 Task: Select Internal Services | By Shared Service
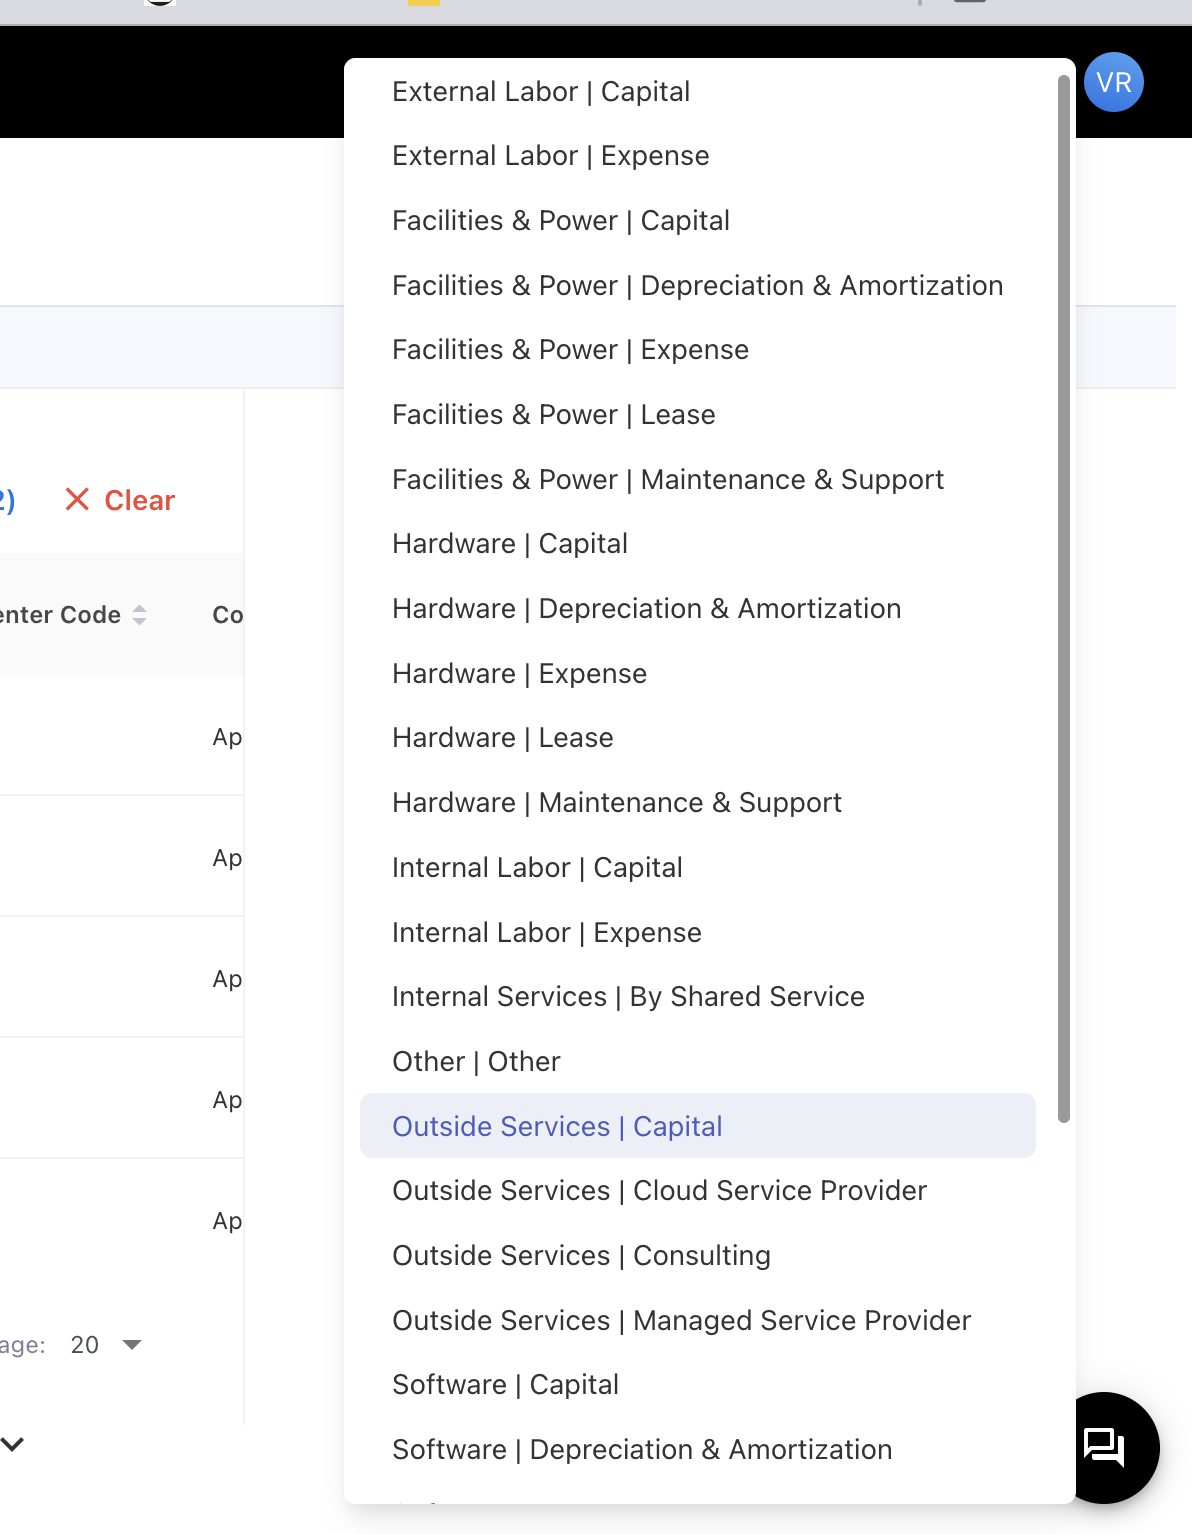coord(628,997)
